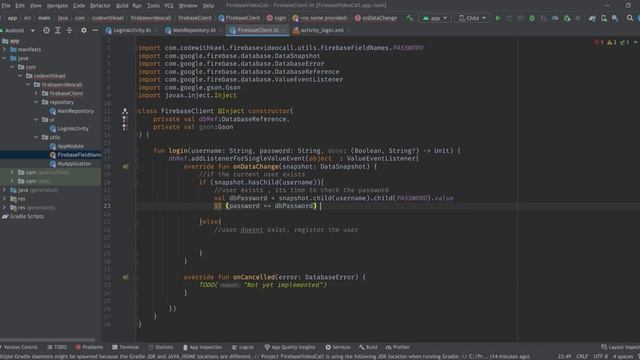Image resolution: width=640 pixels, height=360 pixels.
Task: Open Project panel options gear
Action: (84, 30)
